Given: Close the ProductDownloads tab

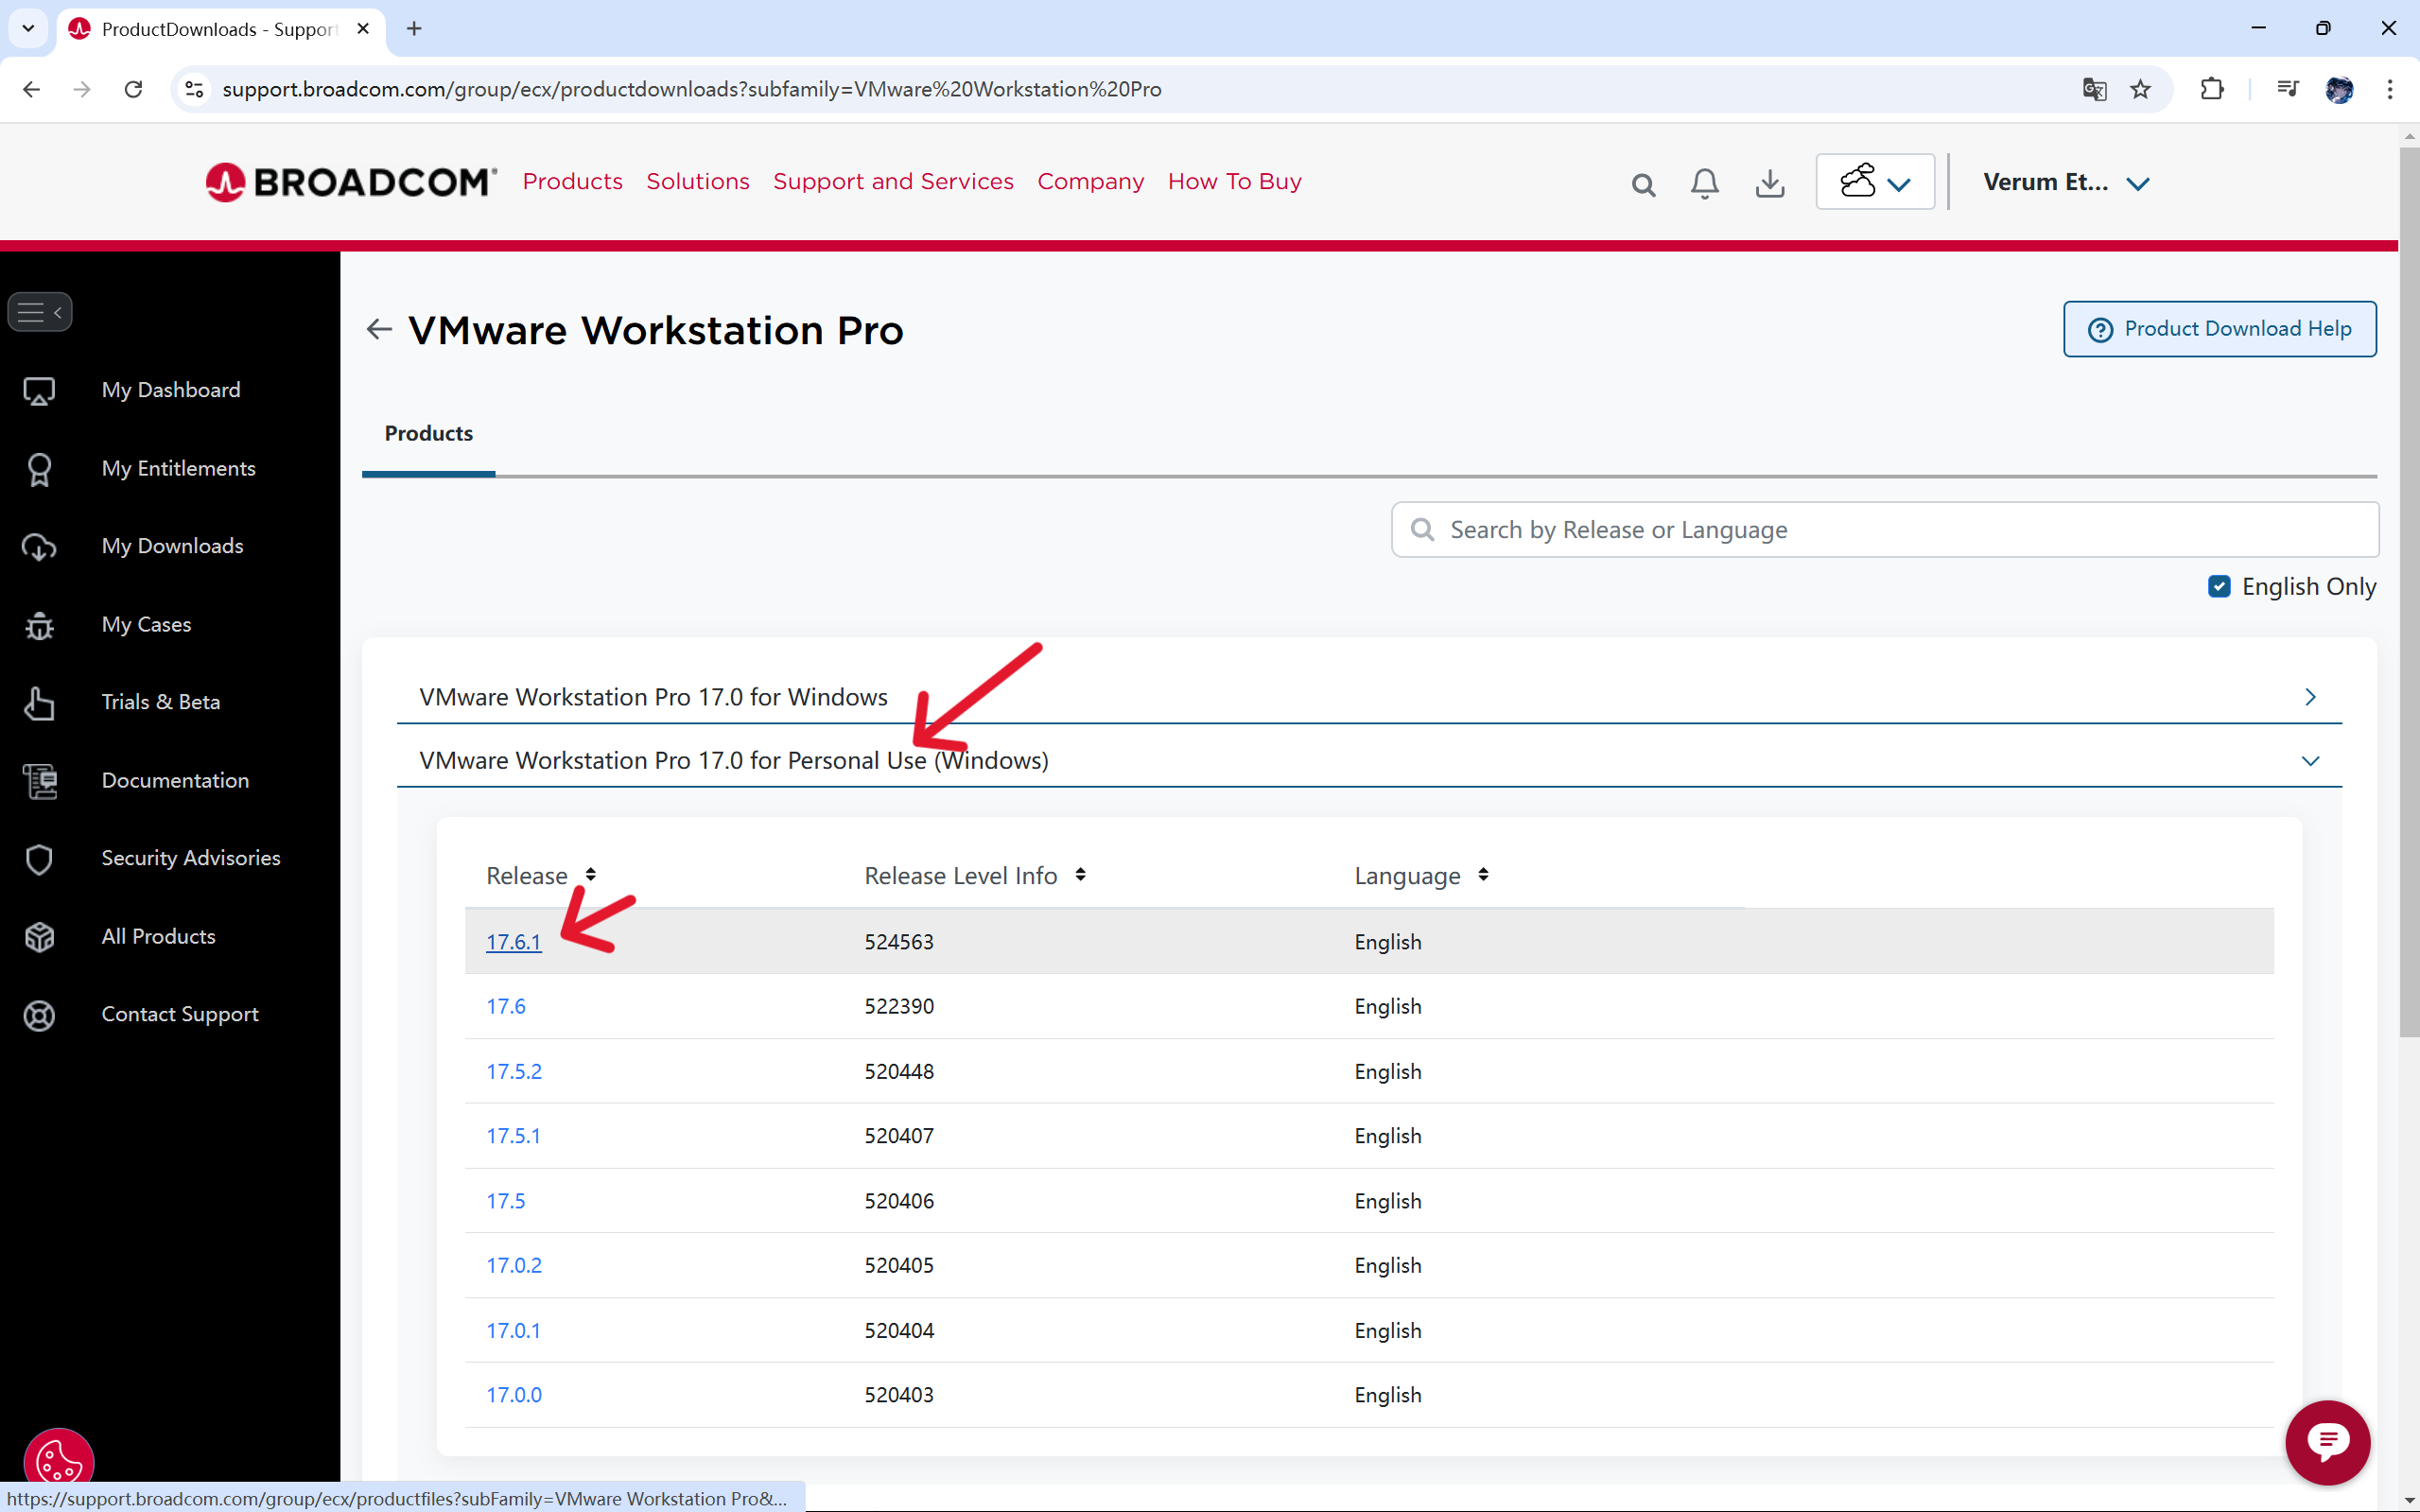Looking at the screenshot, I should point(363,28).
